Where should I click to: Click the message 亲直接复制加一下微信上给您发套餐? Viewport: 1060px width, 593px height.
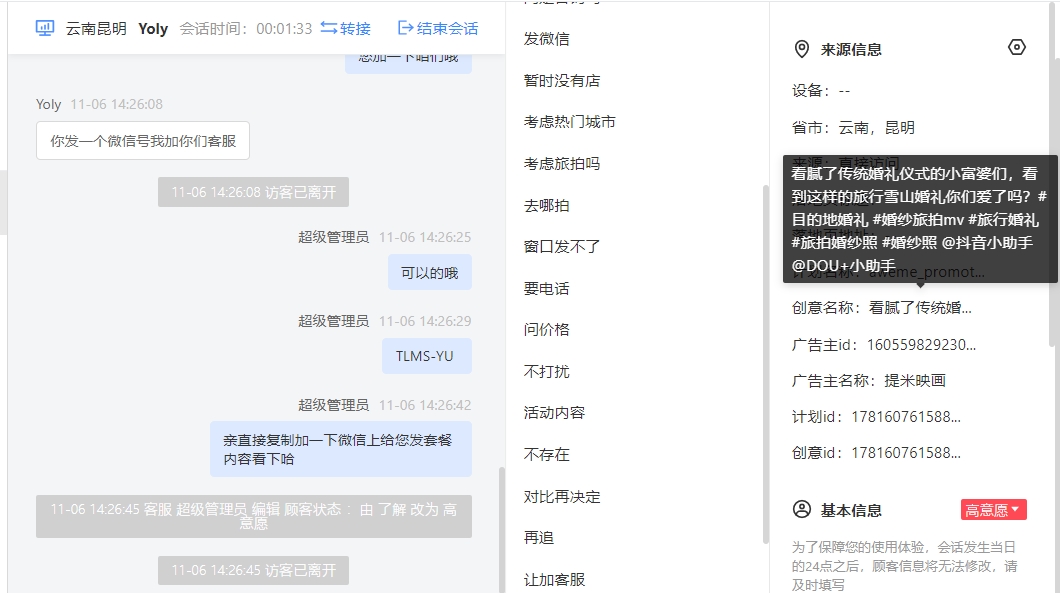tap(341, 449)
